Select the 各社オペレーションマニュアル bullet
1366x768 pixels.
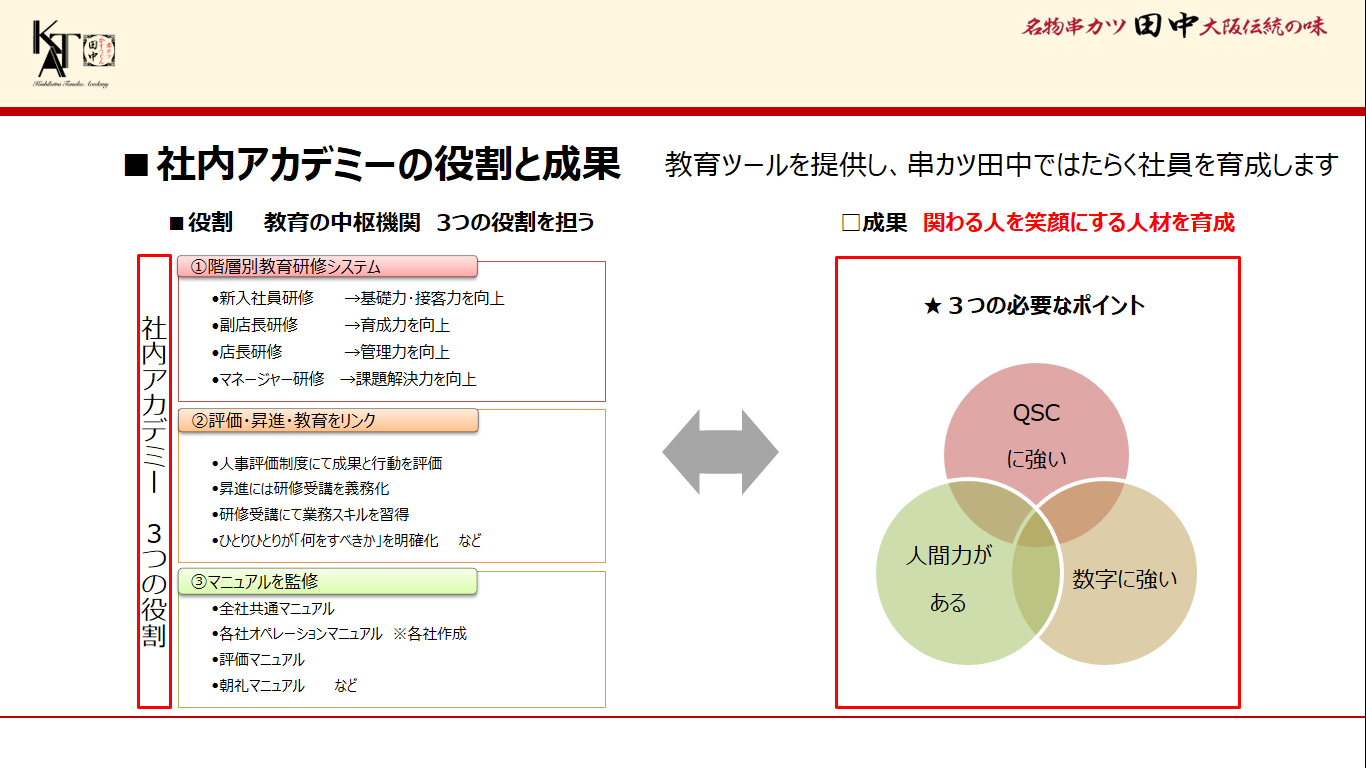pos(300,634)
